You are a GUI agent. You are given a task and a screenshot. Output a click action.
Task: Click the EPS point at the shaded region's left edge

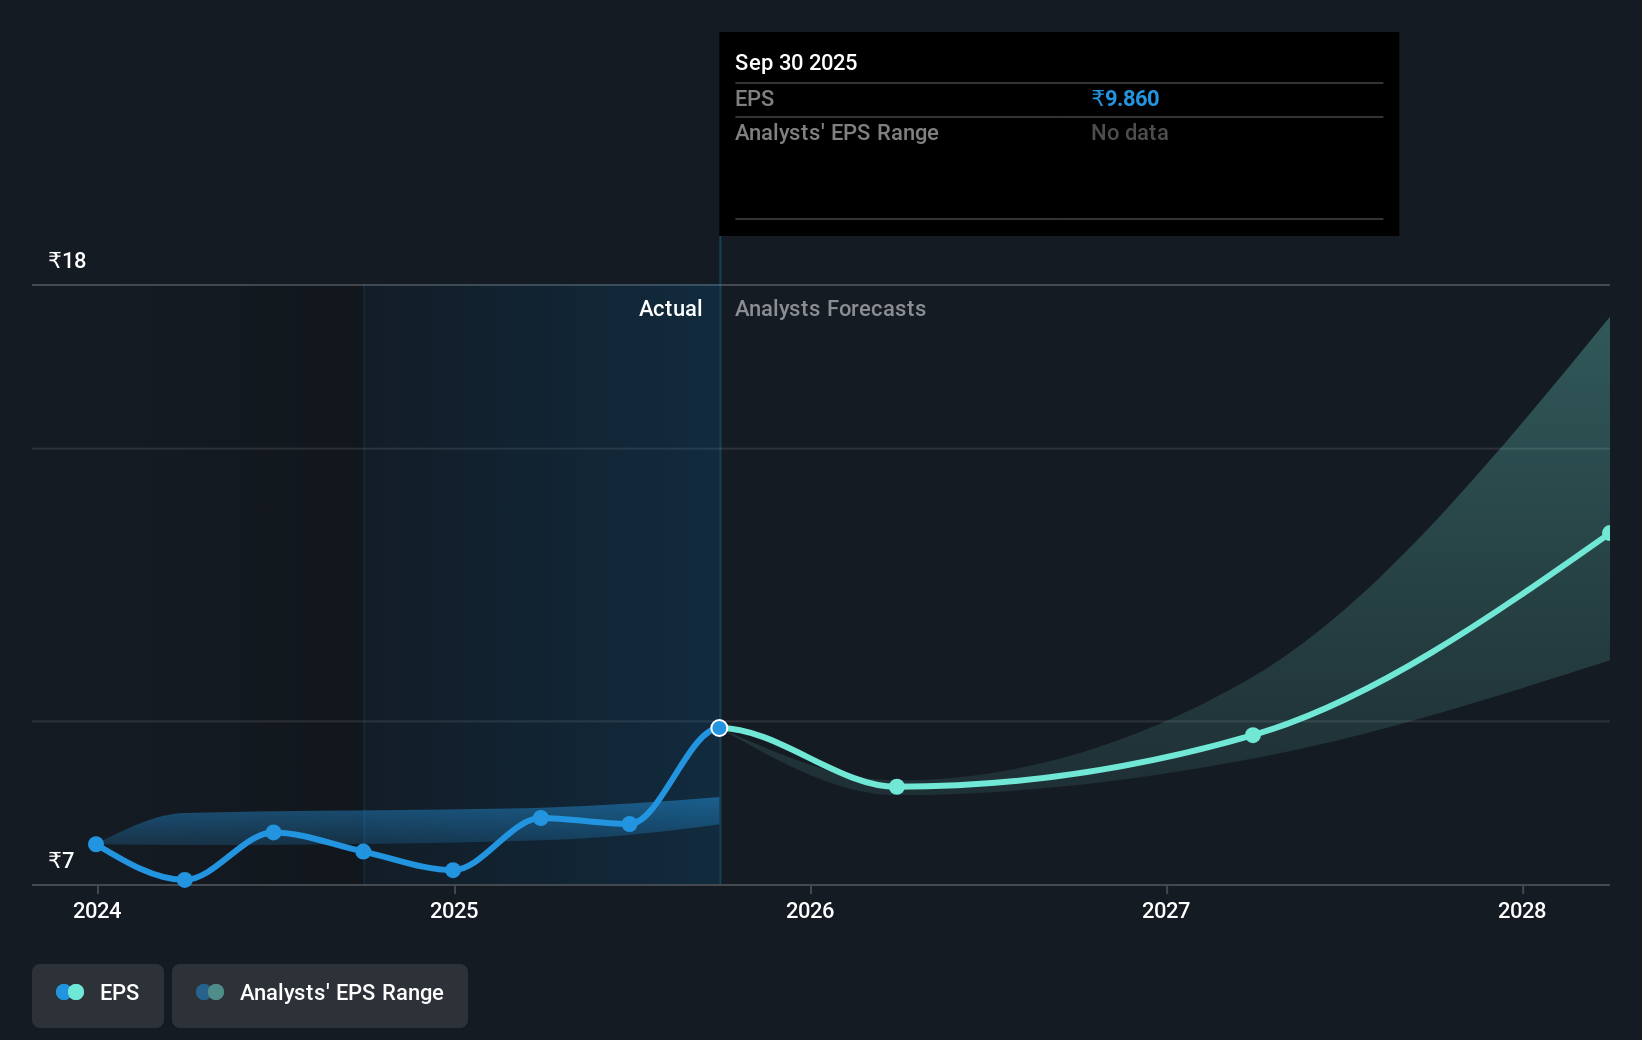pyautogui.click(x=364, y=852)
